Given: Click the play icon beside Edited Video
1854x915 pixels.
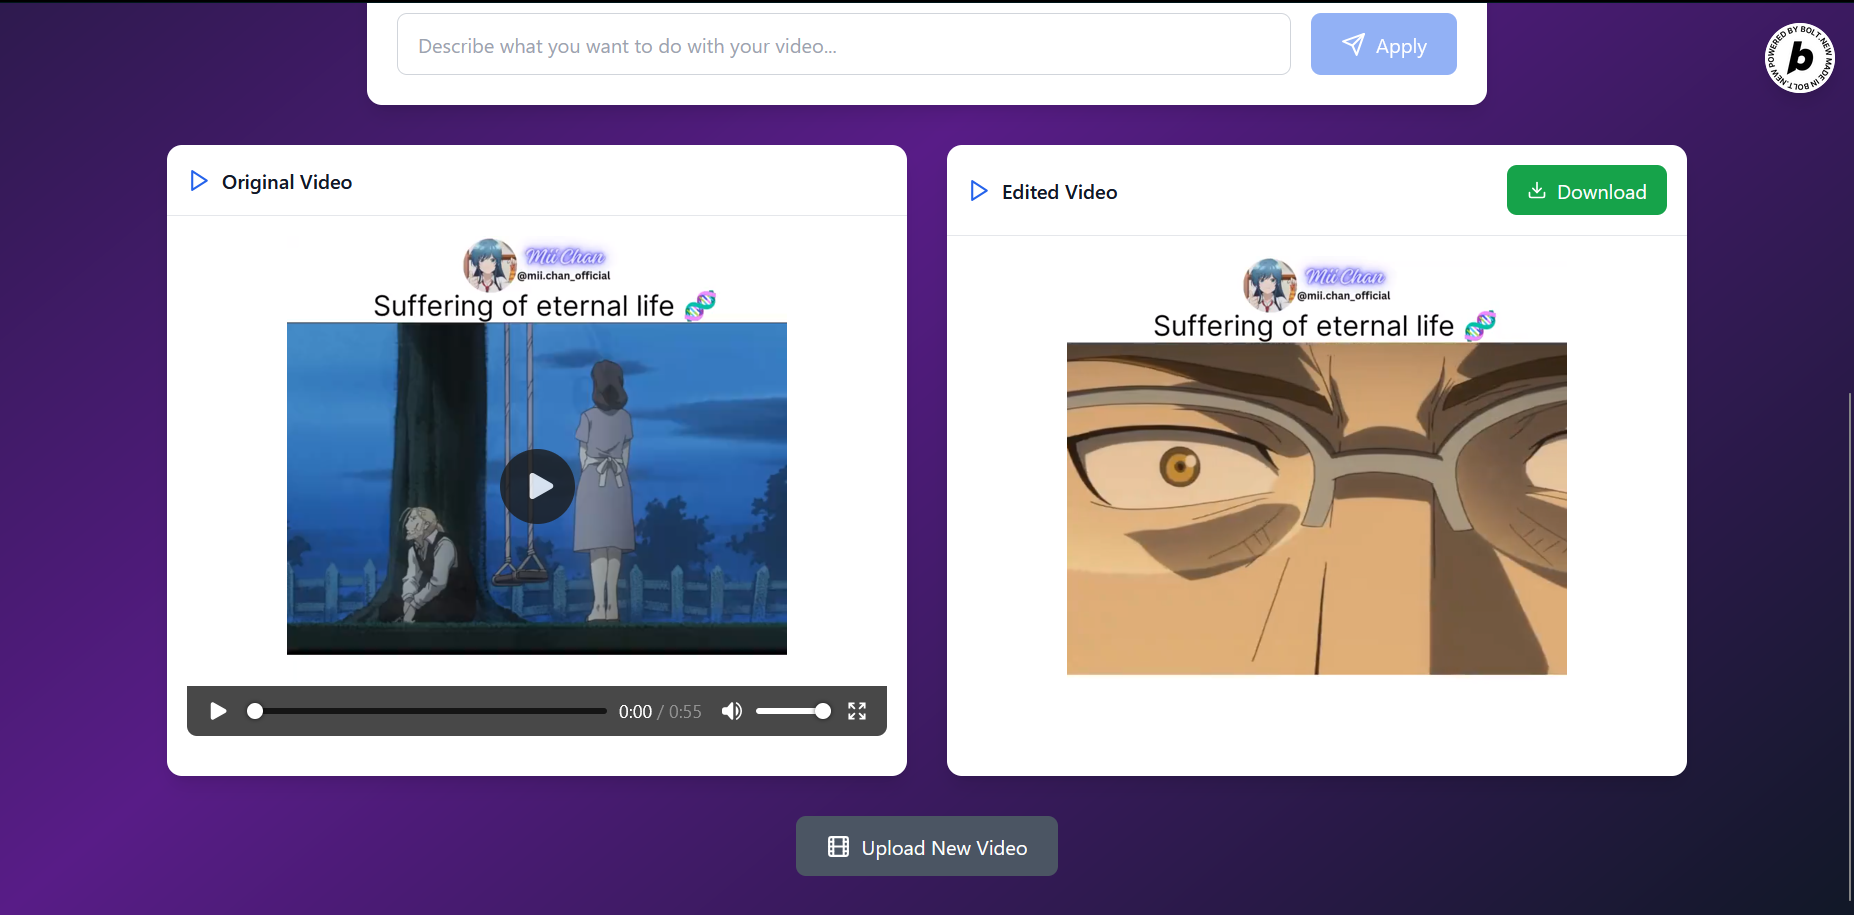Looking at the screenshot, I should [979, 191].
